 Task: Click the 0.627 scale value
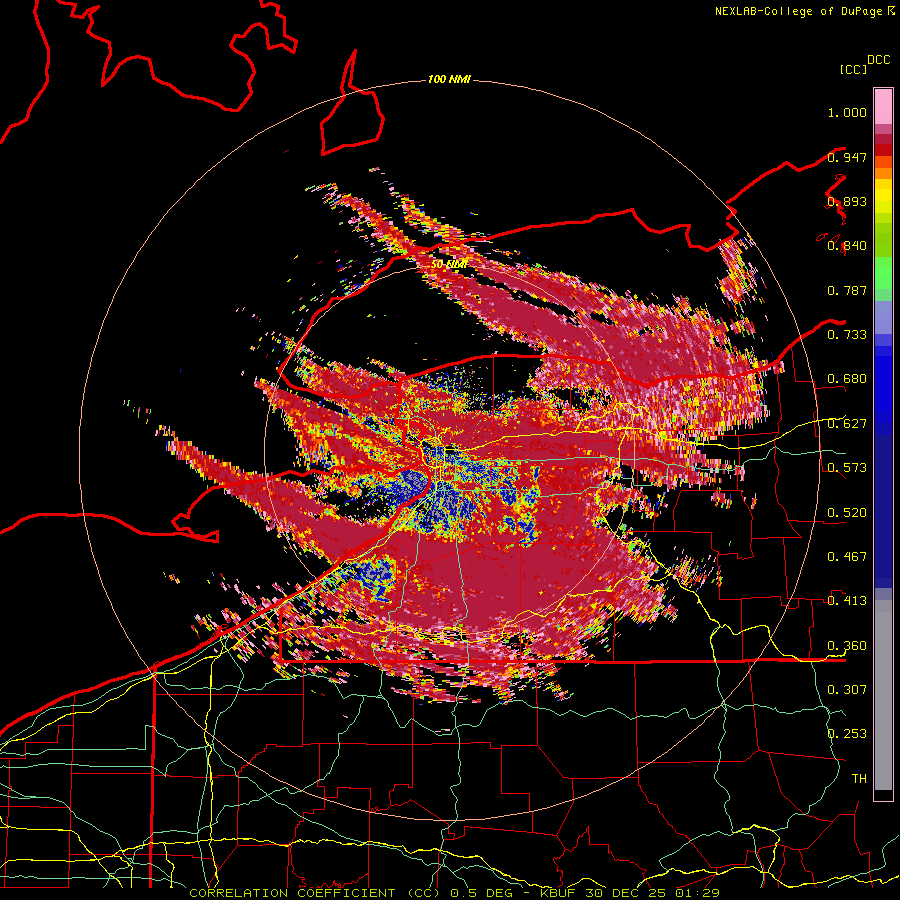tap(847, 424)
